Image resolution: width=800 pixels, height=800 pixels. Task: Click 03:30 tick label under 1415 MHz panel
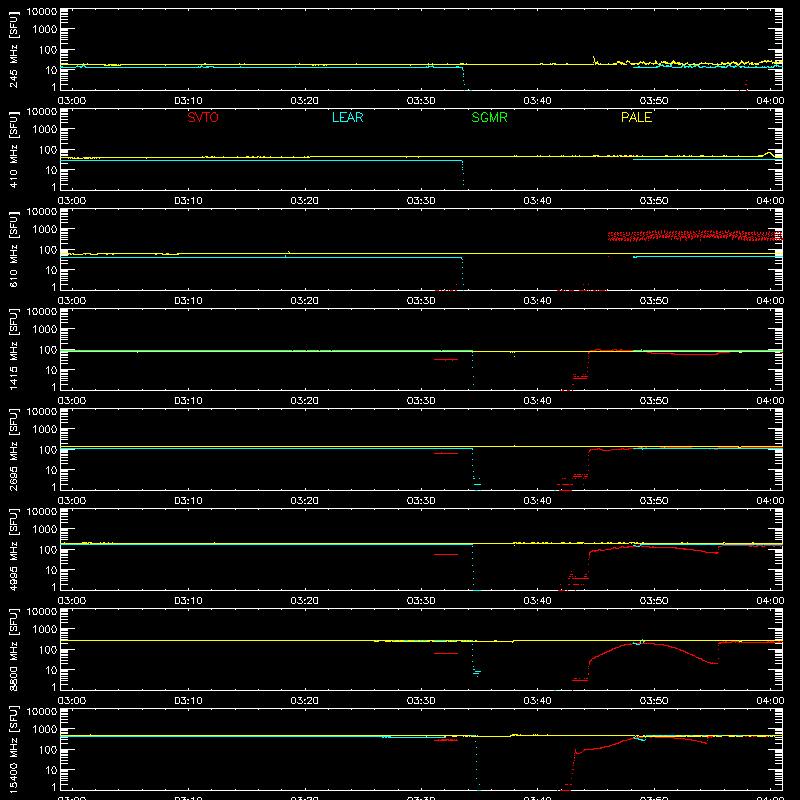(421, 401)
